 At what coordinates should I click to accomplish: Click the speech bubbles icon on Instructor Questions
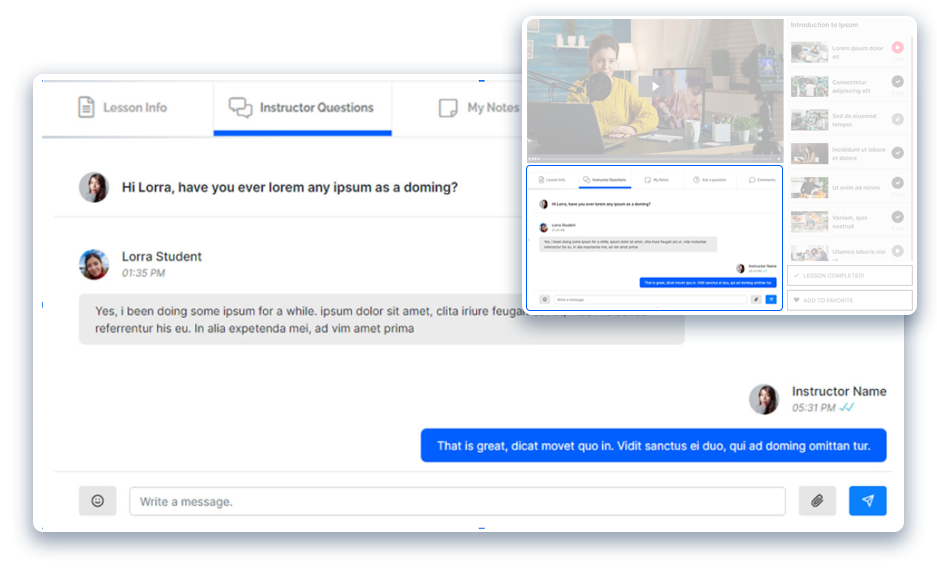(x=240, y=107)
